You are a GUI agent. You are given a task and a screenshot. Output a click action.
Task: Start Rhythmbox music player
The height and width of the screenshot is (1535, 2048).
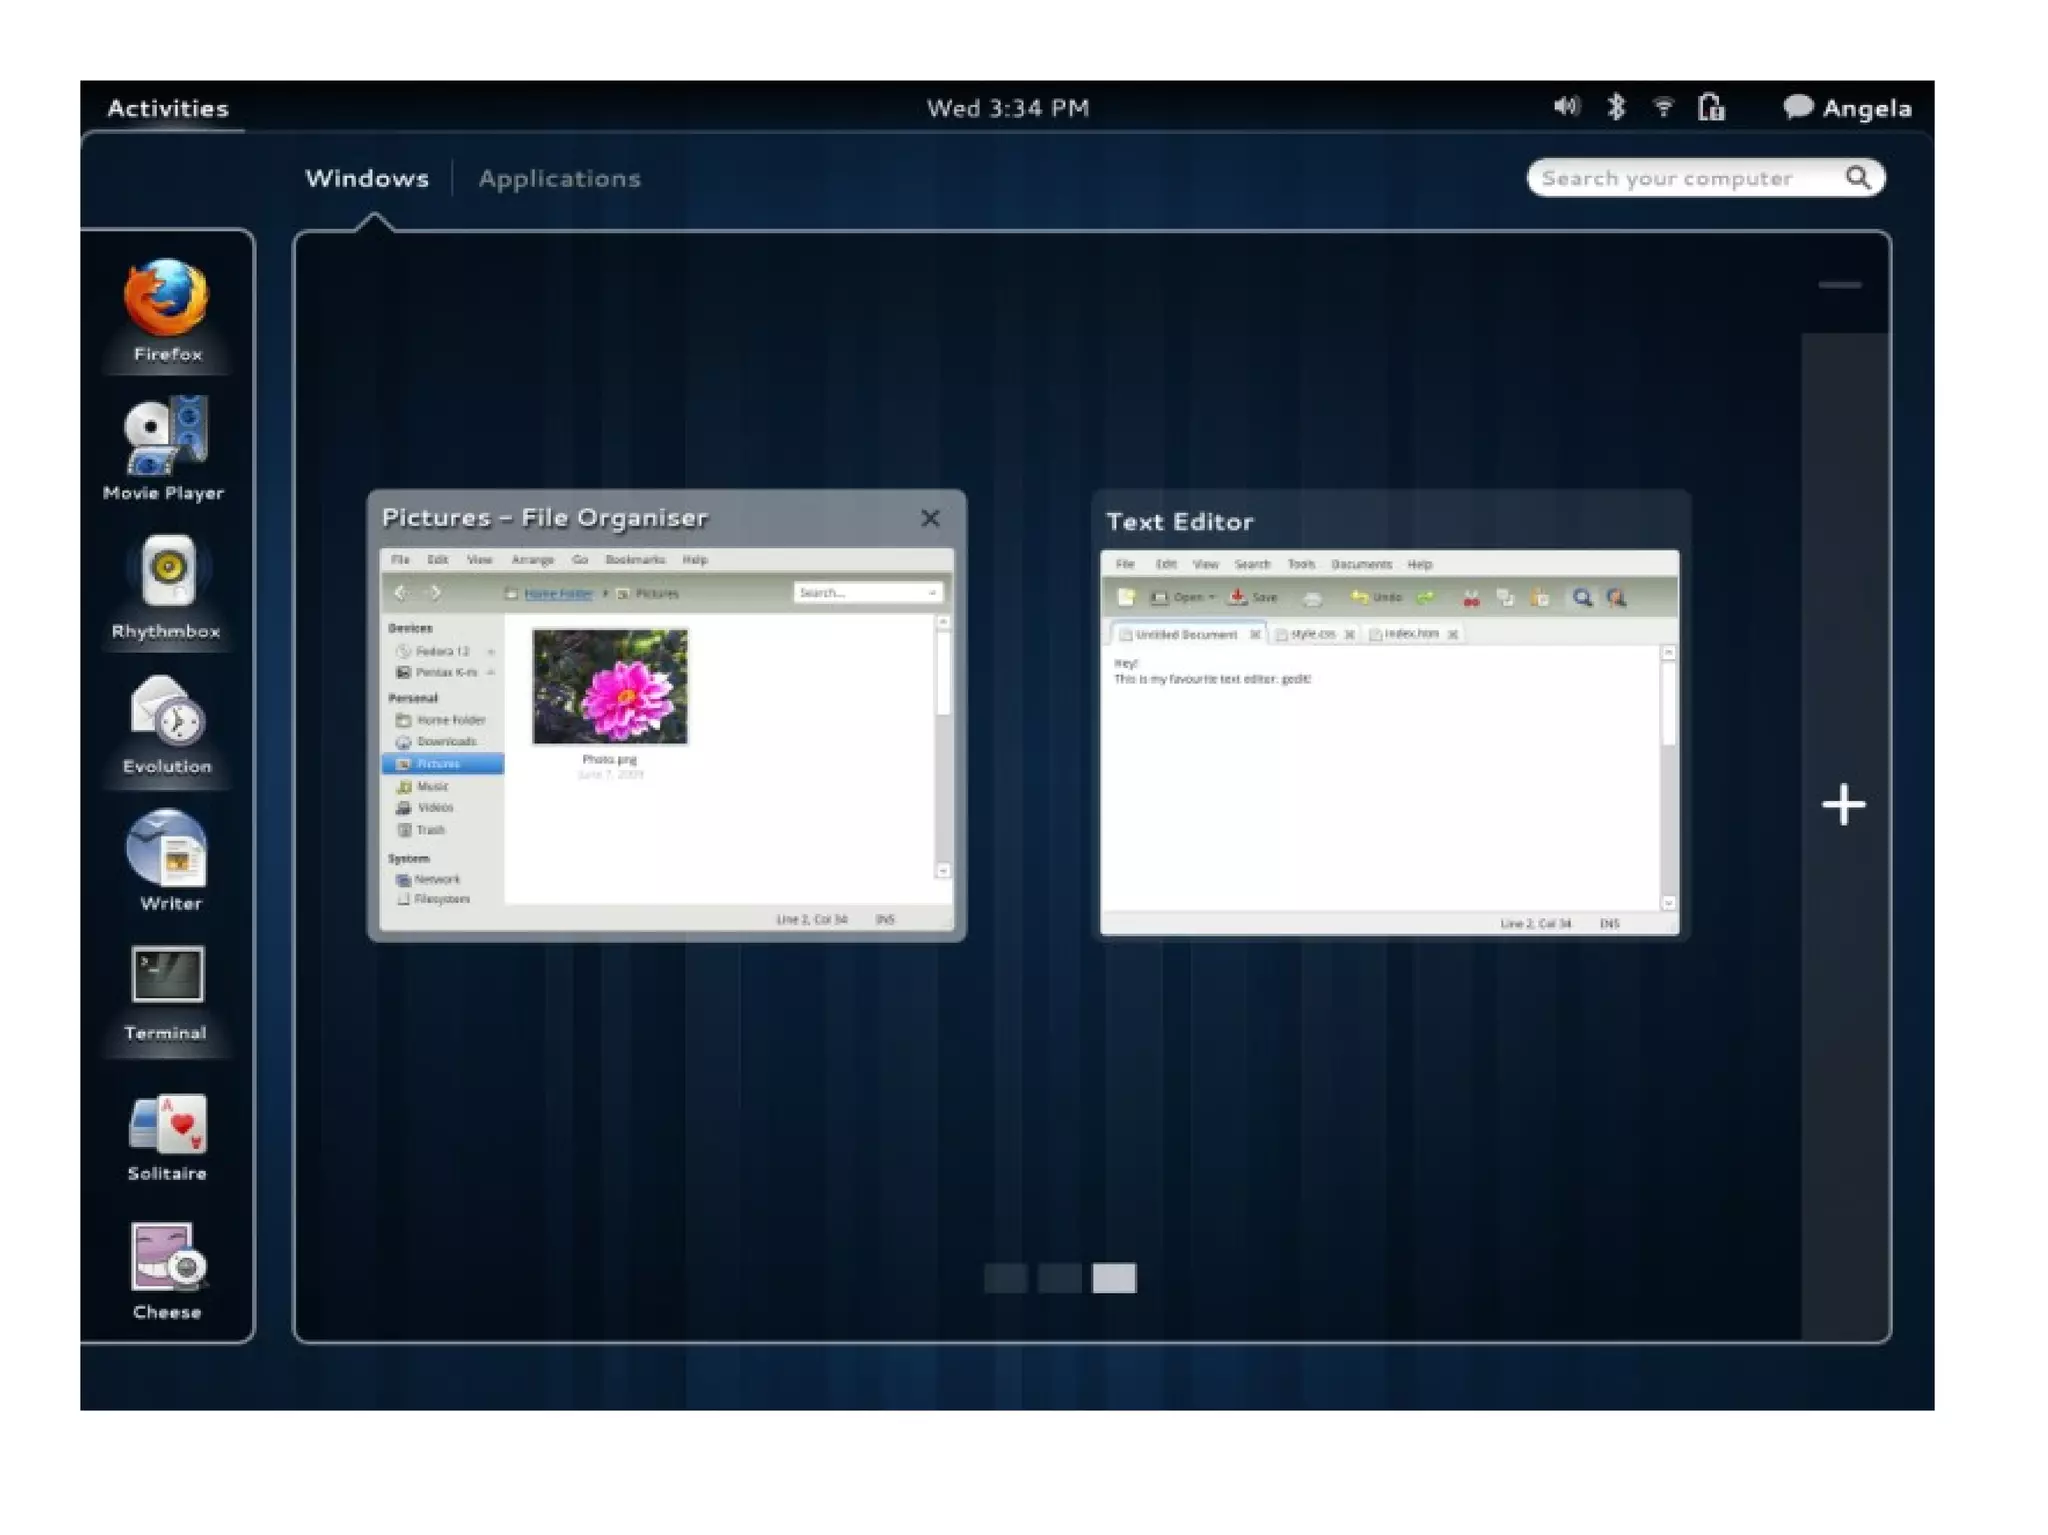pos(167,573)
